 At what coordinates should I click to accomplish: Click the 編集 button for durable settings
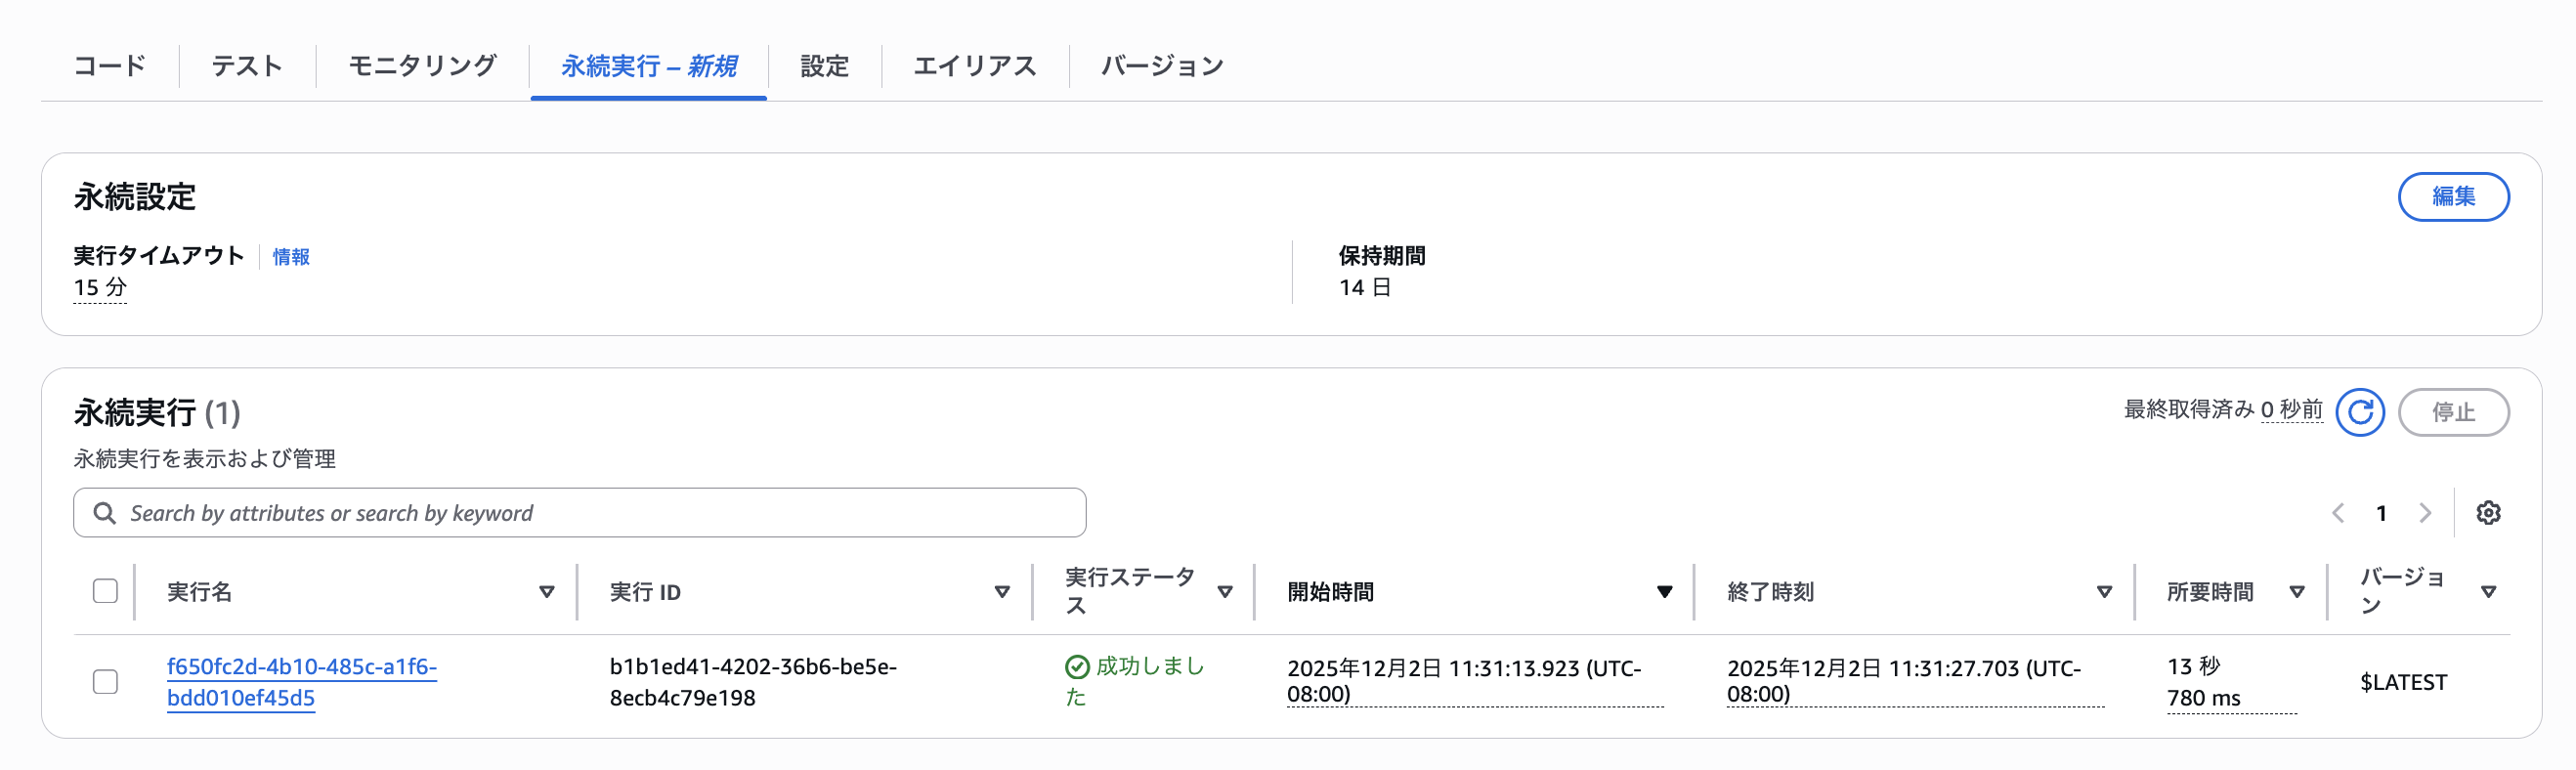pos(2453,197)
